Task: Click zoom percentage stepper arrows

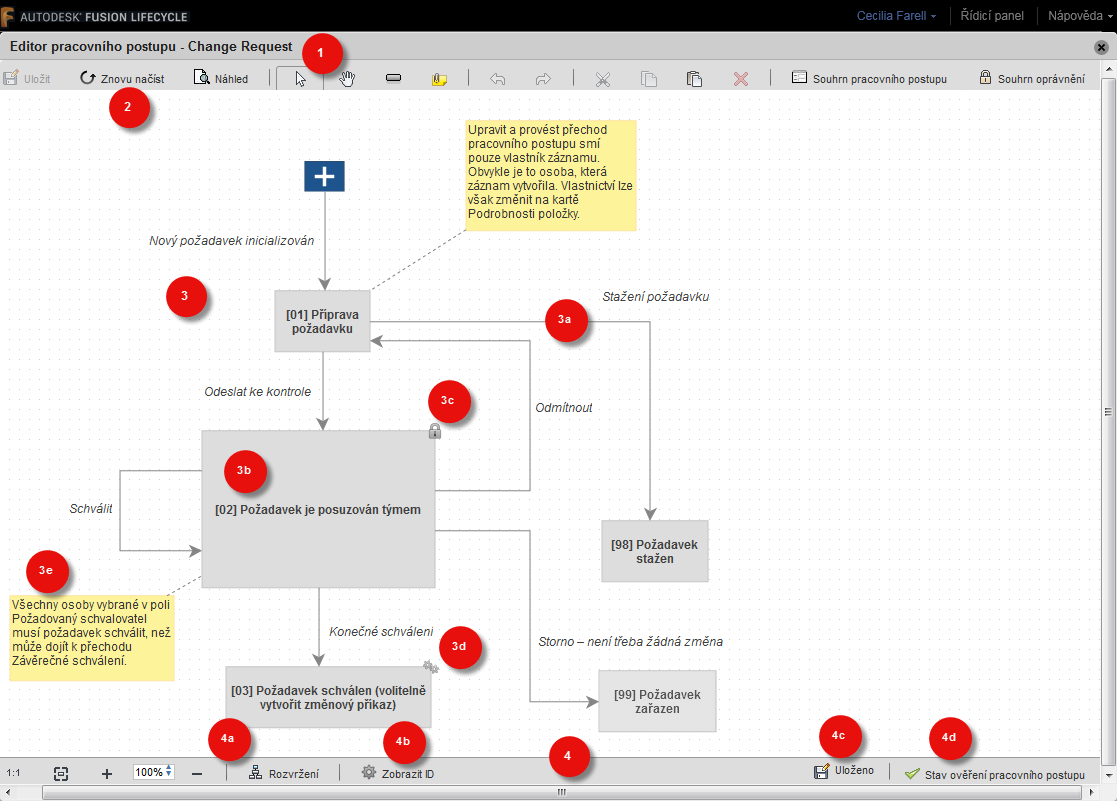Action: click(170, 772)
